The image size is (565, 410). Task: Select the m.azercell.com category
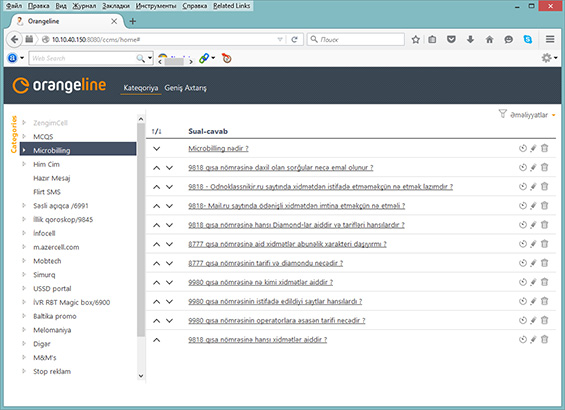tap(56, 247)
